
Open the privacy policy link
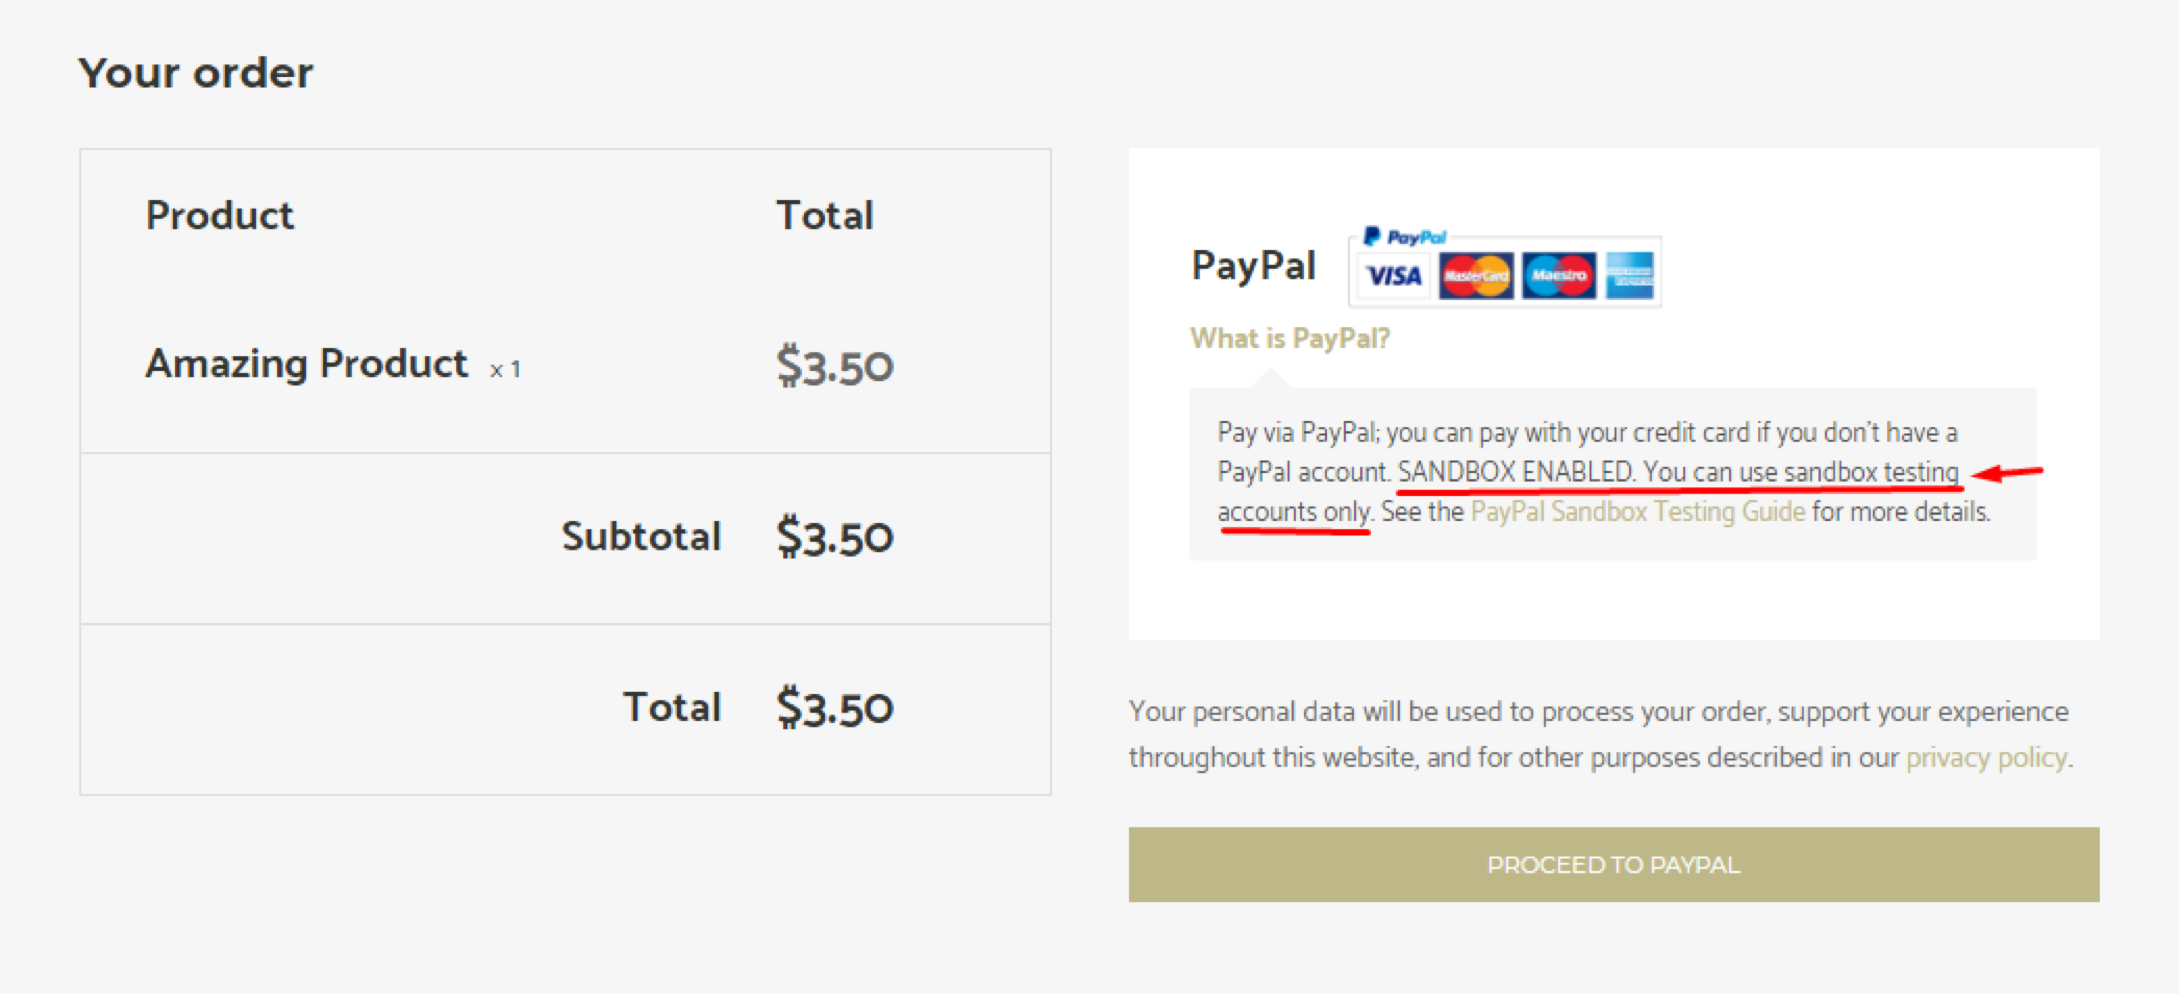tap(1985, 758)
